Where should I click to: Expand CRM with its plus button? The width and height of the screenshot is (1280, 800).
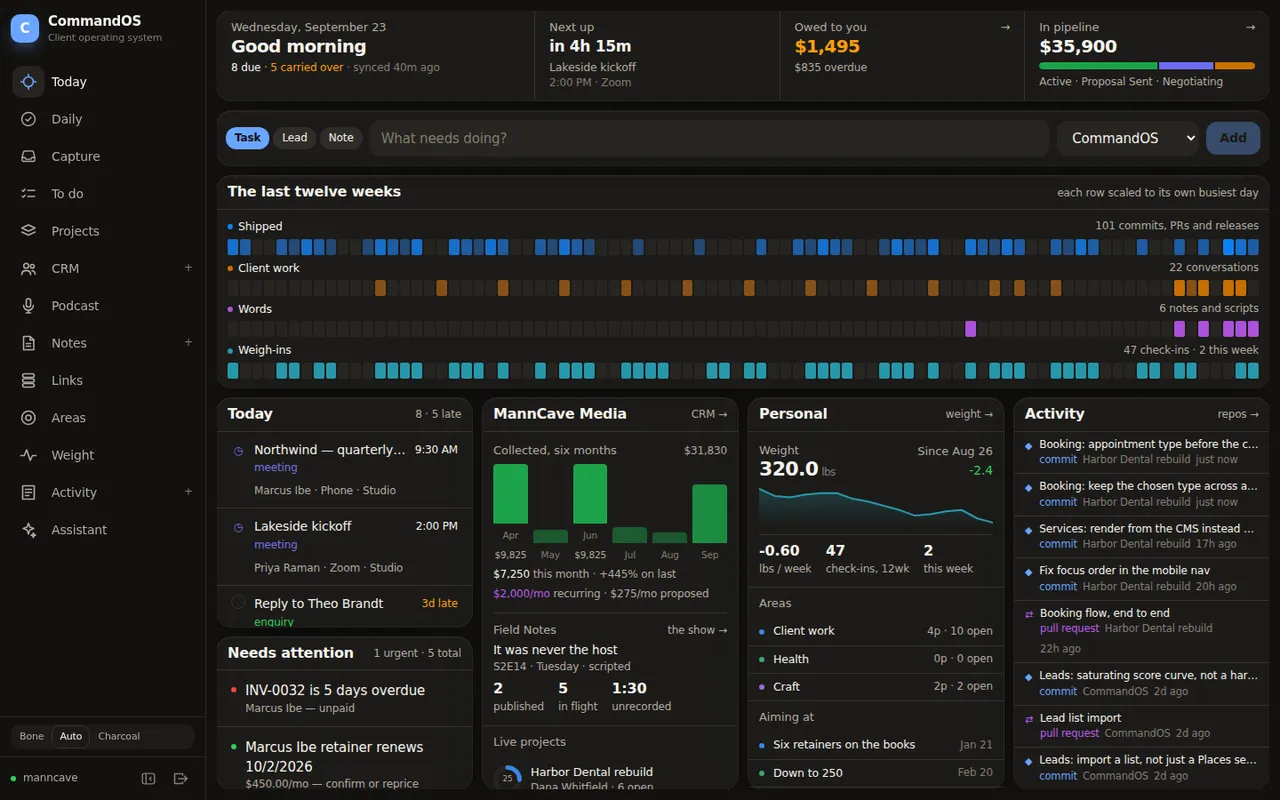[x=188, y=268]
